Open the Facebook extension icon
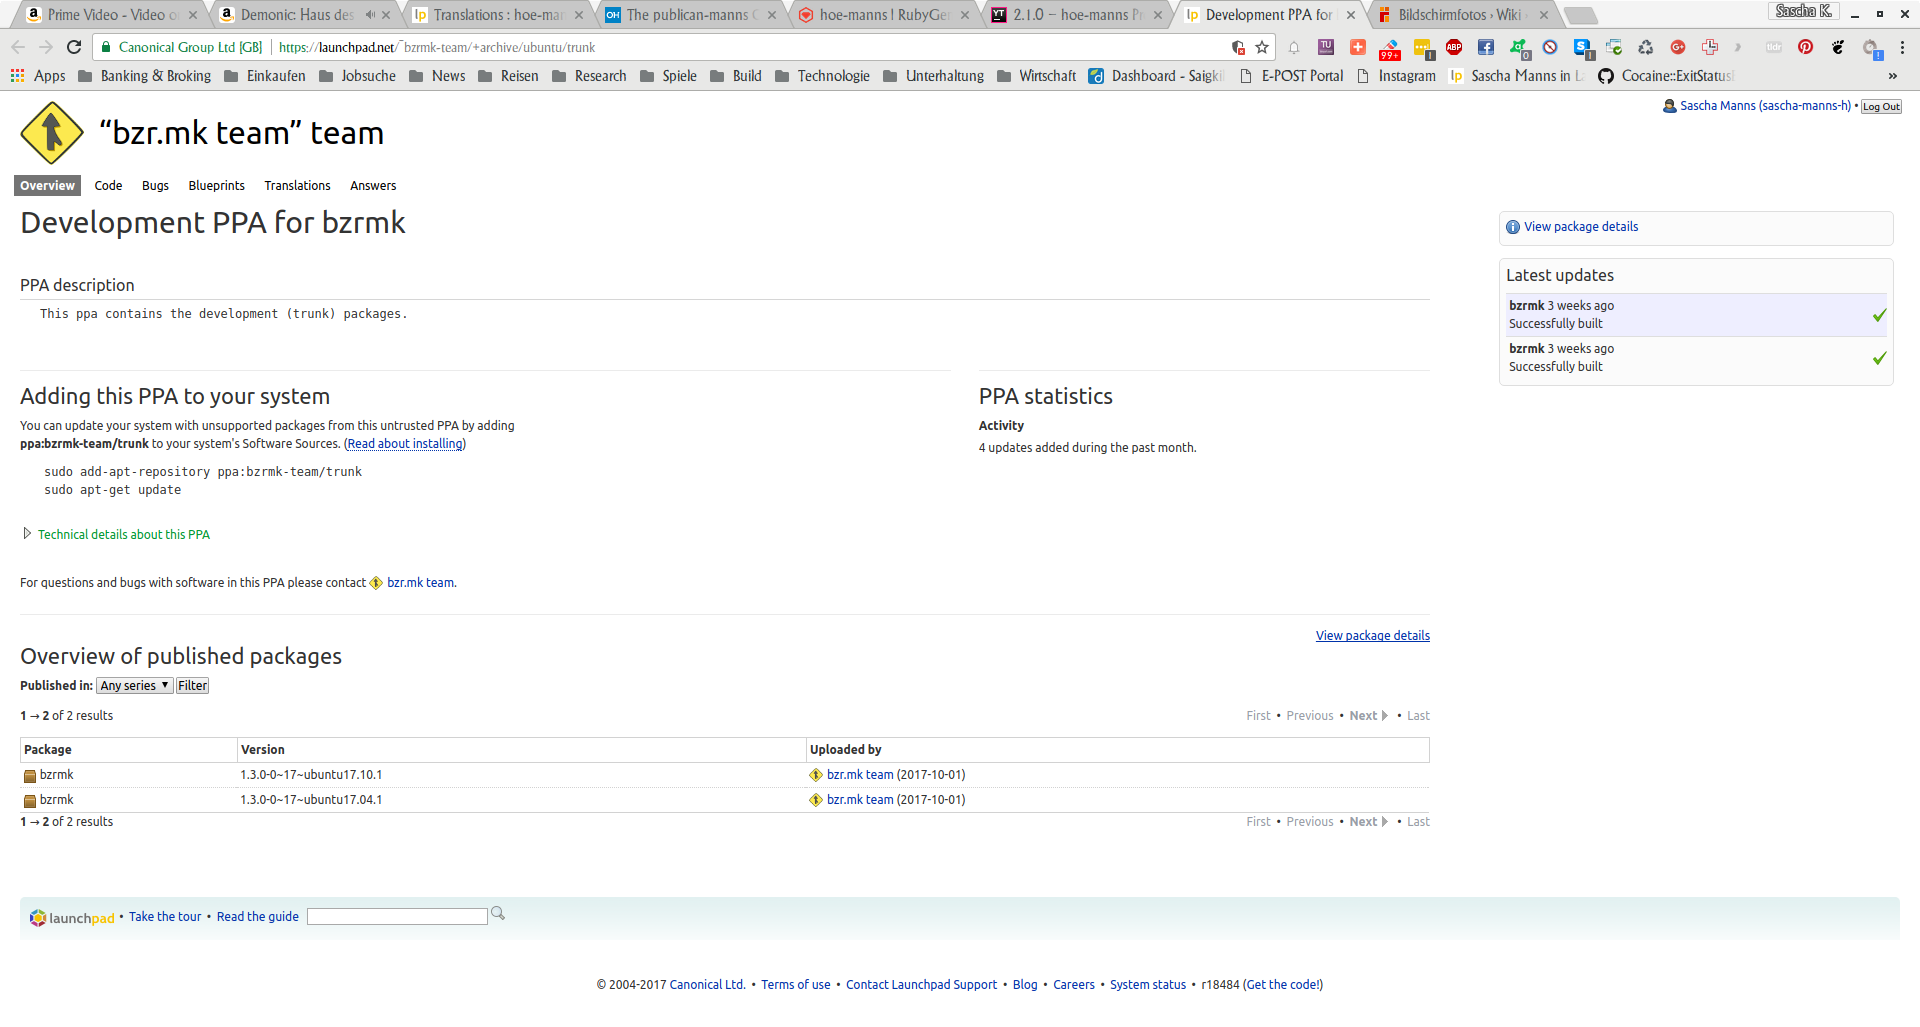 pyautogui.click(x=1486, y=47)
